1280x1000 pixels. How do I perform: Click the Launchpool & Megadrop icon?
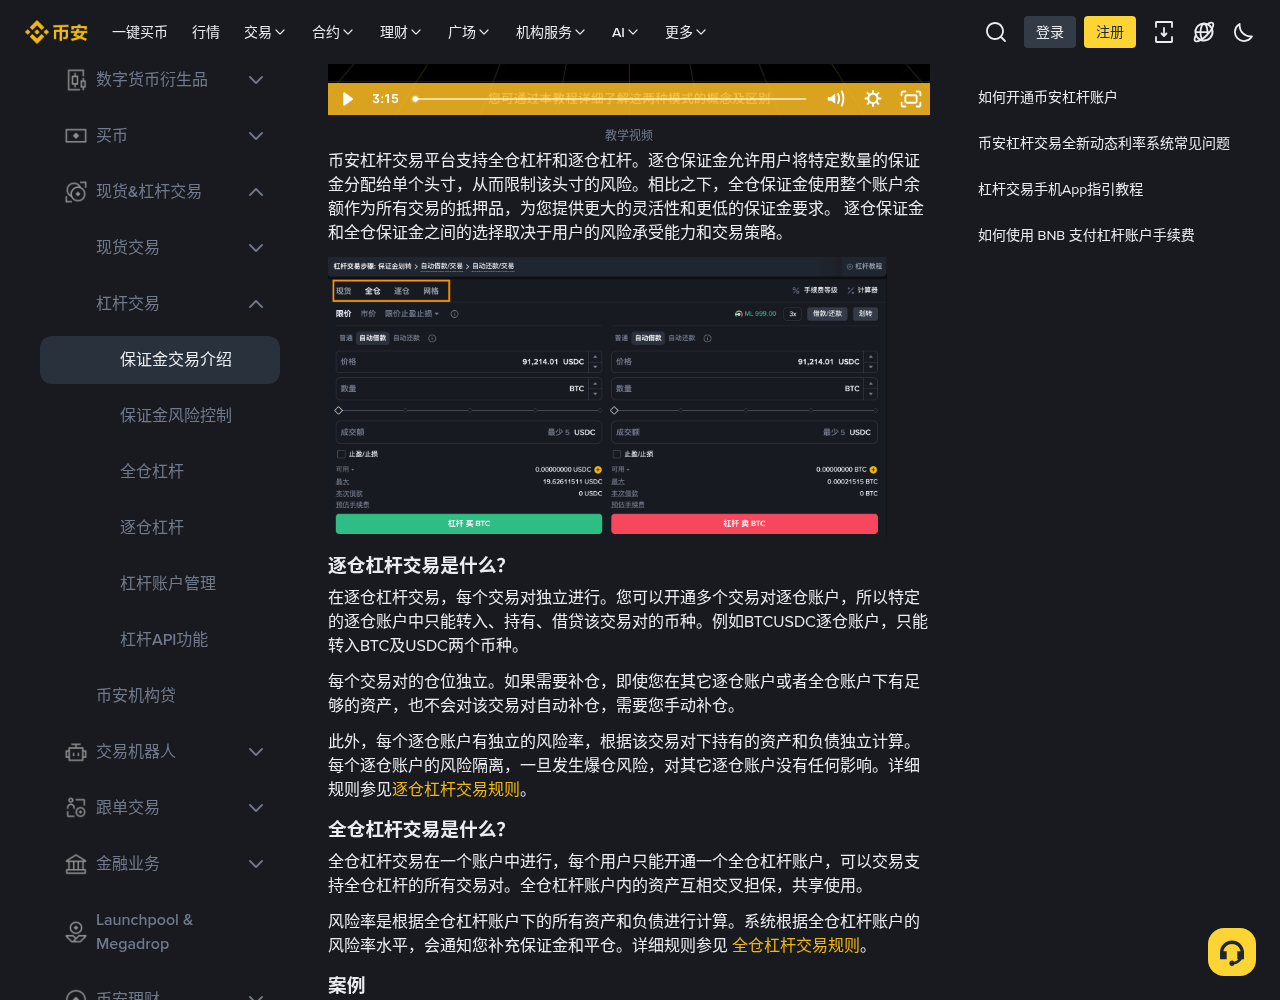(76, 932)
